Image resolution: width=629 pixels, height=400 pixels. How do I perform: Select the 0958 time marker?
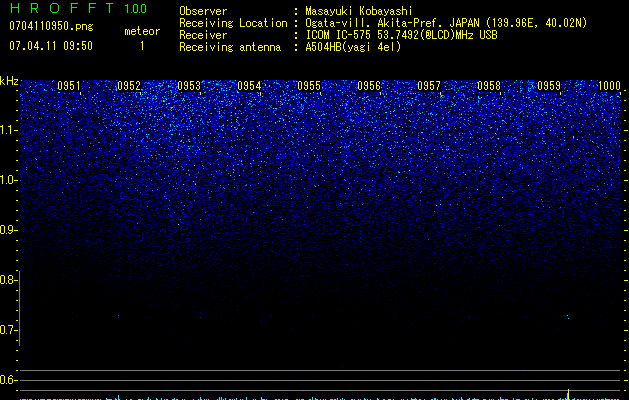coord(489,86)
